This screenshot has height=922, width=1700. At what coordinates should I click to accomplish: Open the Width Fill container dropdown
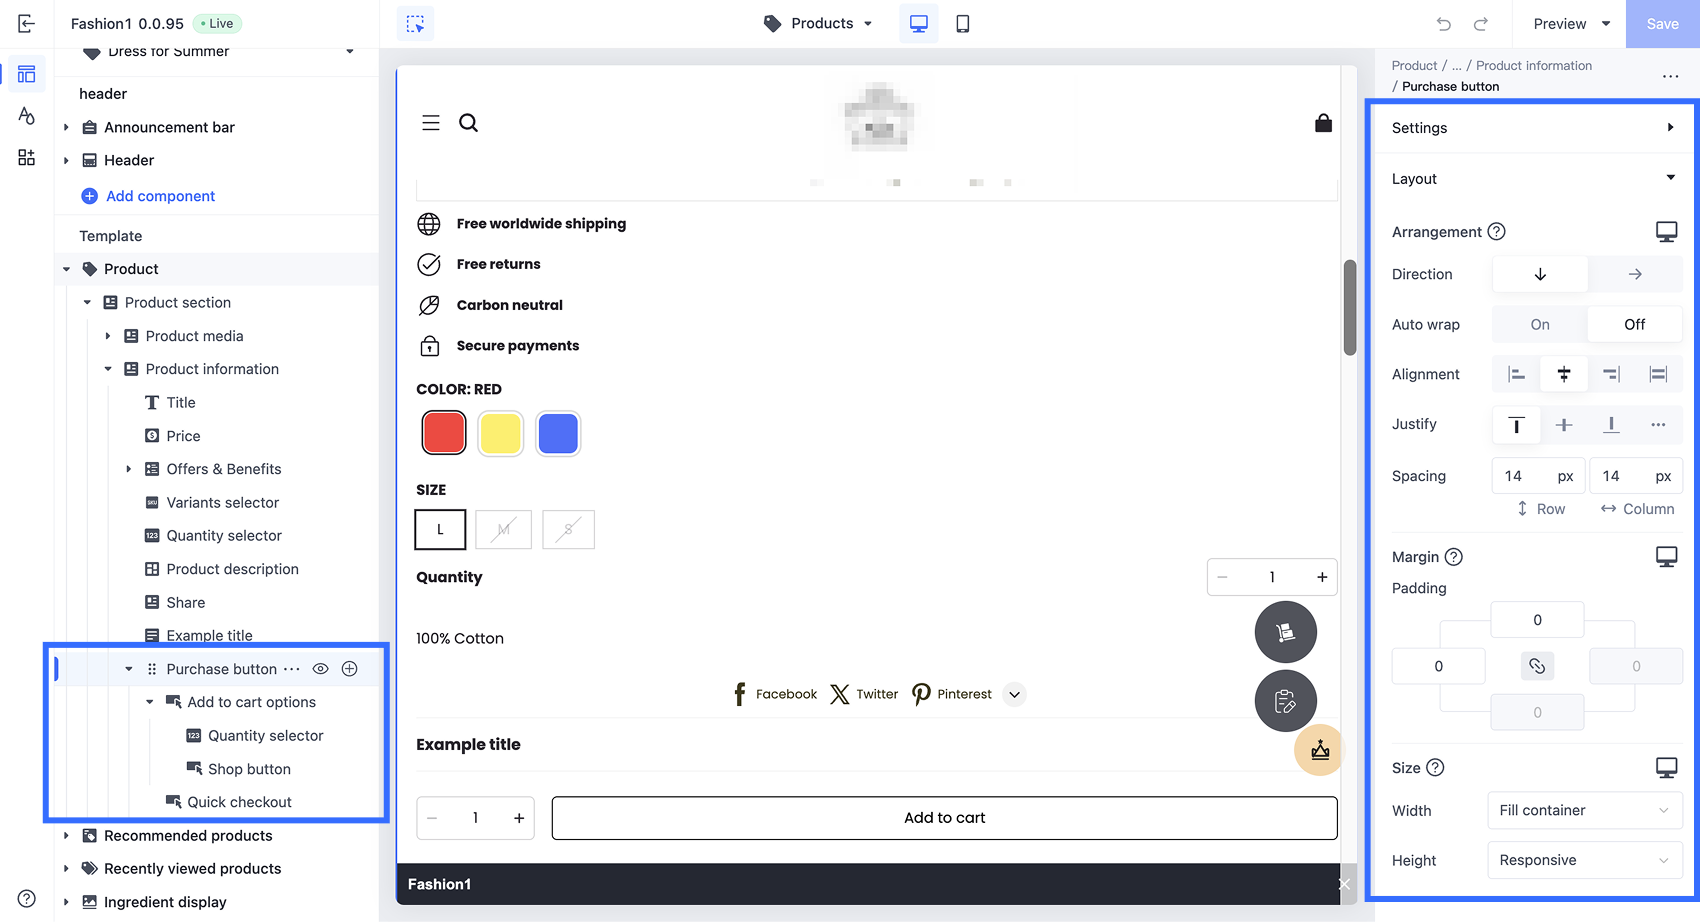(x=1585, y=810)
